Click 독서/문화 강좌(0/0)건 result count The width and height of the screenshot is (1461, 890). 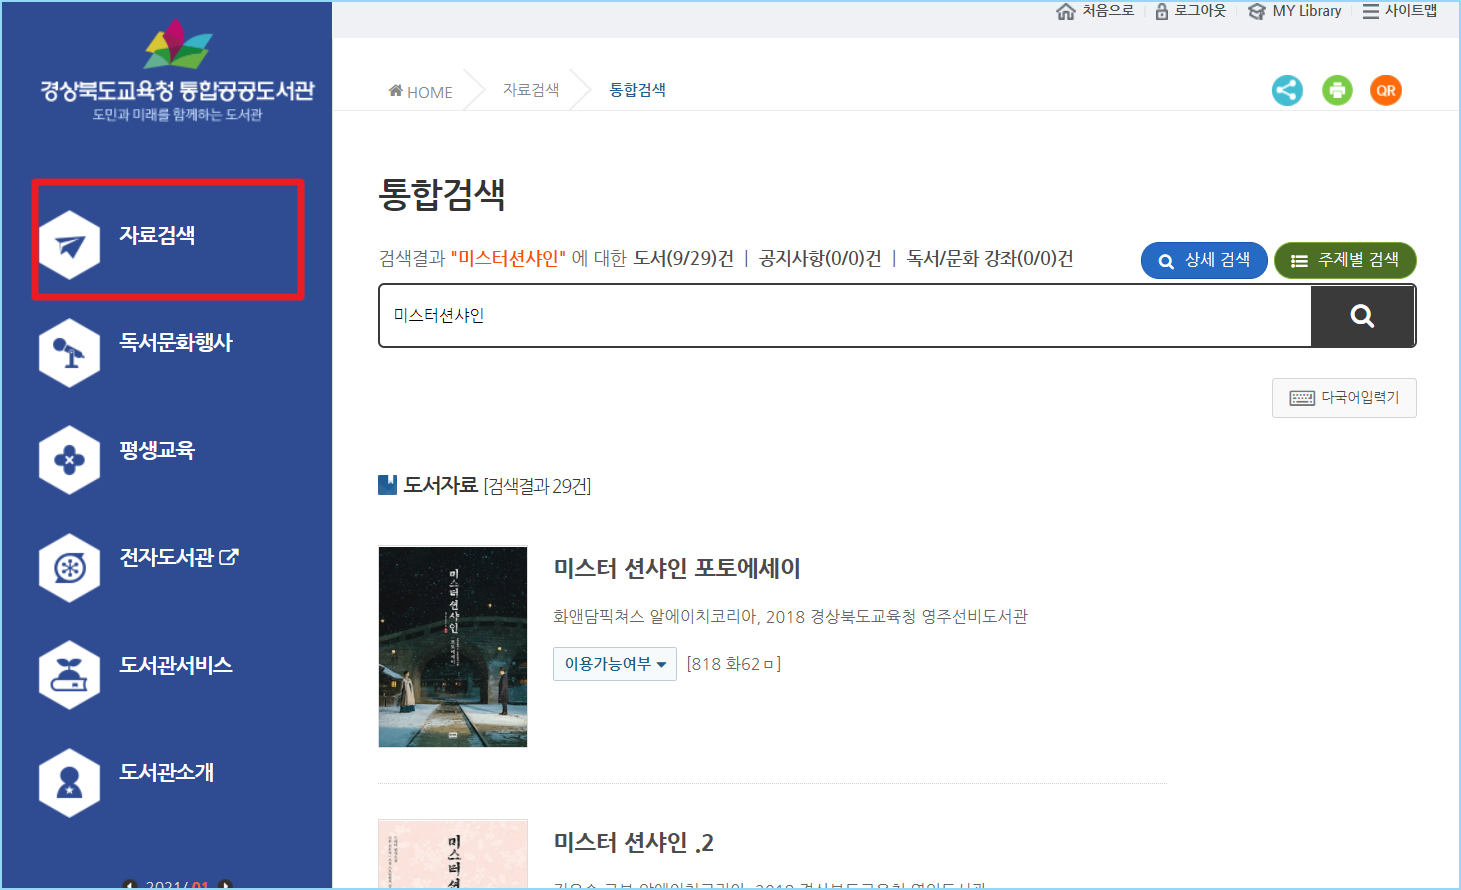point(990,259)
